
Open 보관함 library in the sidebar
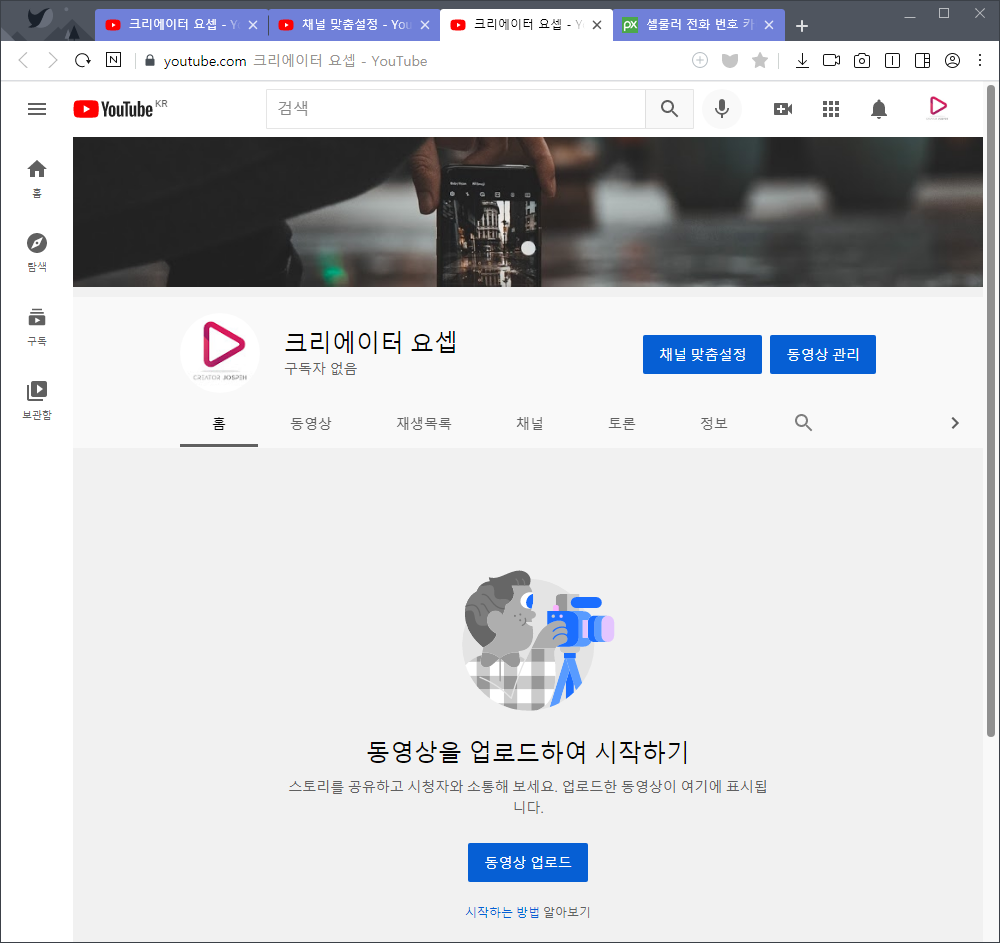37,401
